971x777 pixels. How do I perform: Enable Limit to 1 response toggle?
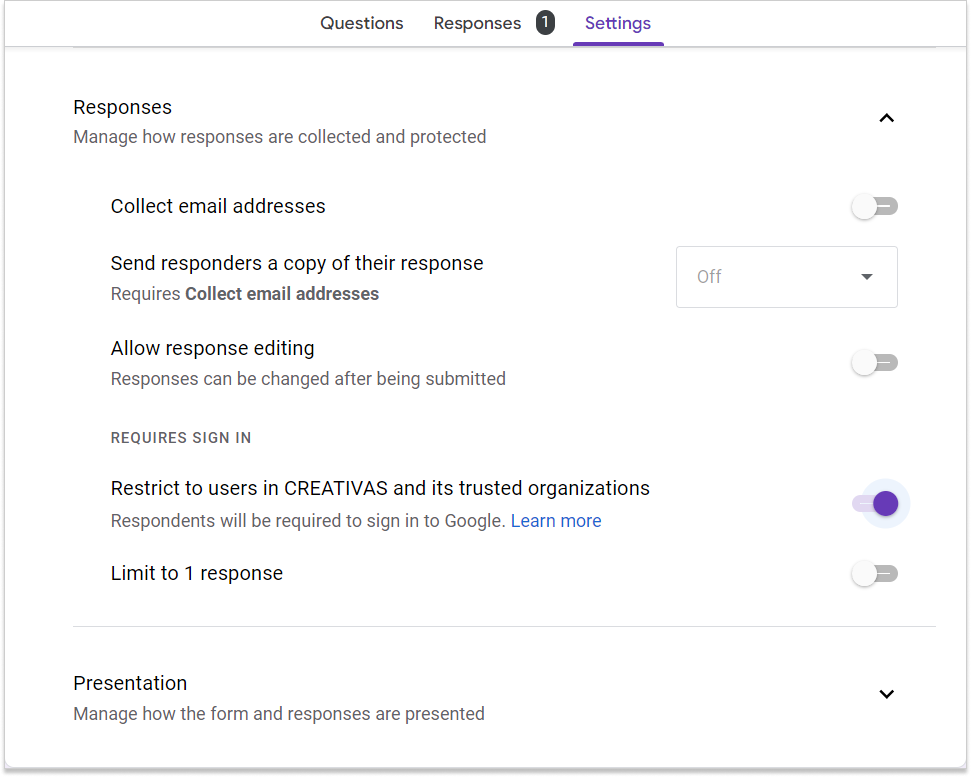pyautogui.click(x=875, y=574)
